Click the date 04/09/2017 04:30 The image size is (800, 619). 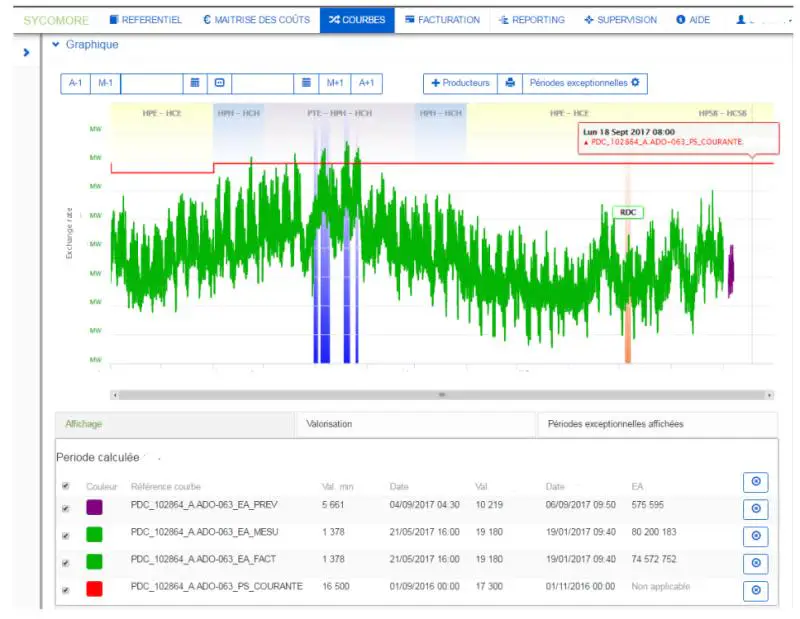click(424, 505)
